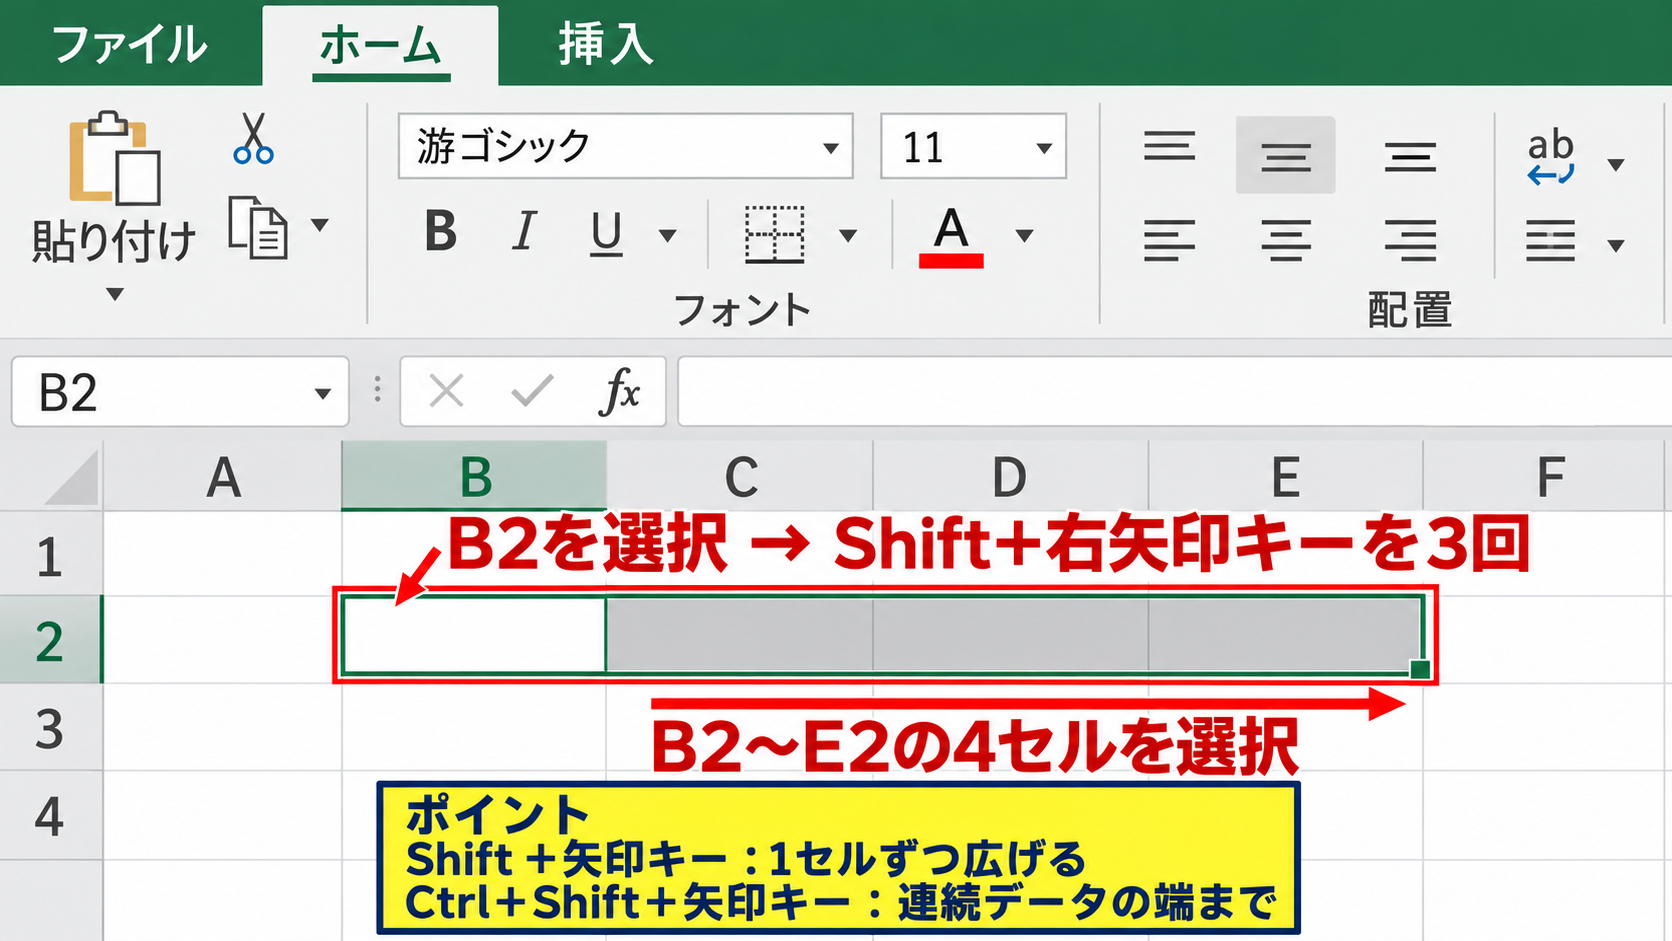Screen dimensions: 1672x941
Task: Open the 游ゴシック font name dropdown
Action: (830, 148)
